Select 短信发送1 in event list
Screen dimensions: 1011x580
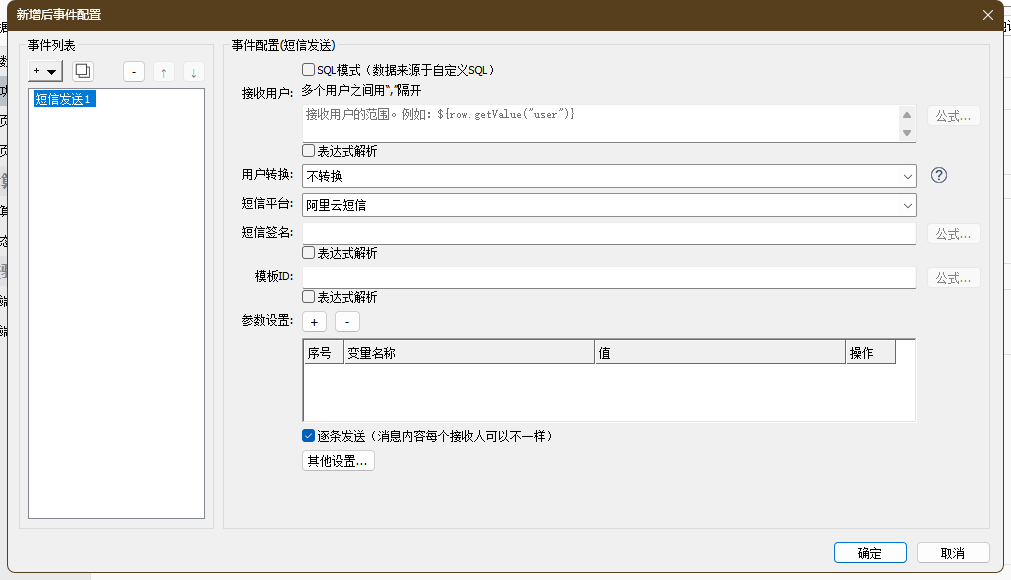click(x=64, y=99)
